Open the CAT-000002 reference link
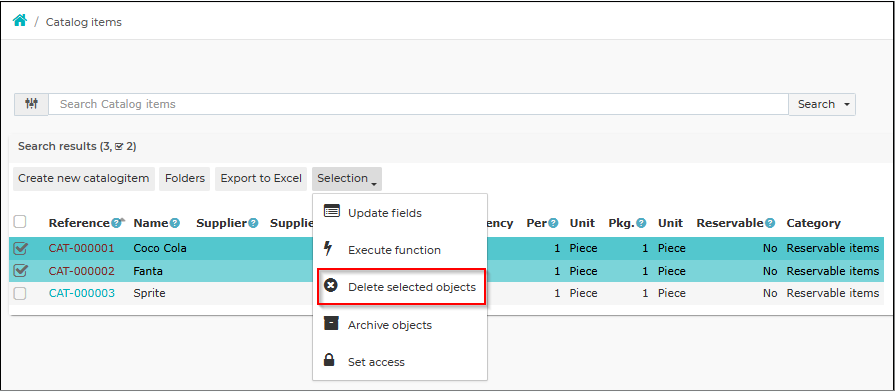 (82, 271)
